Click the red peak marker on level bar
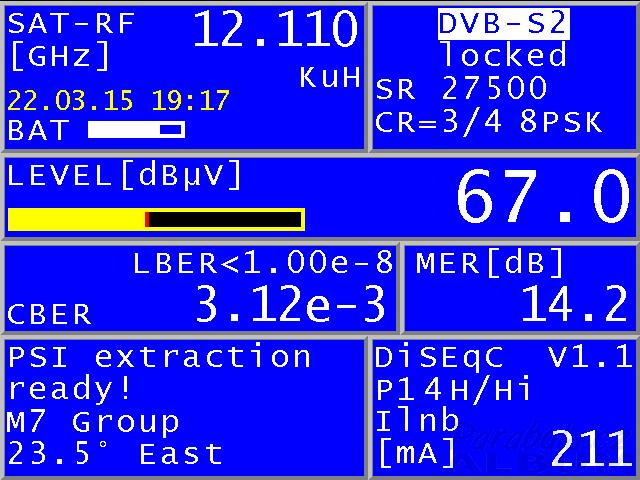The image size is (640, 480). 147,220
